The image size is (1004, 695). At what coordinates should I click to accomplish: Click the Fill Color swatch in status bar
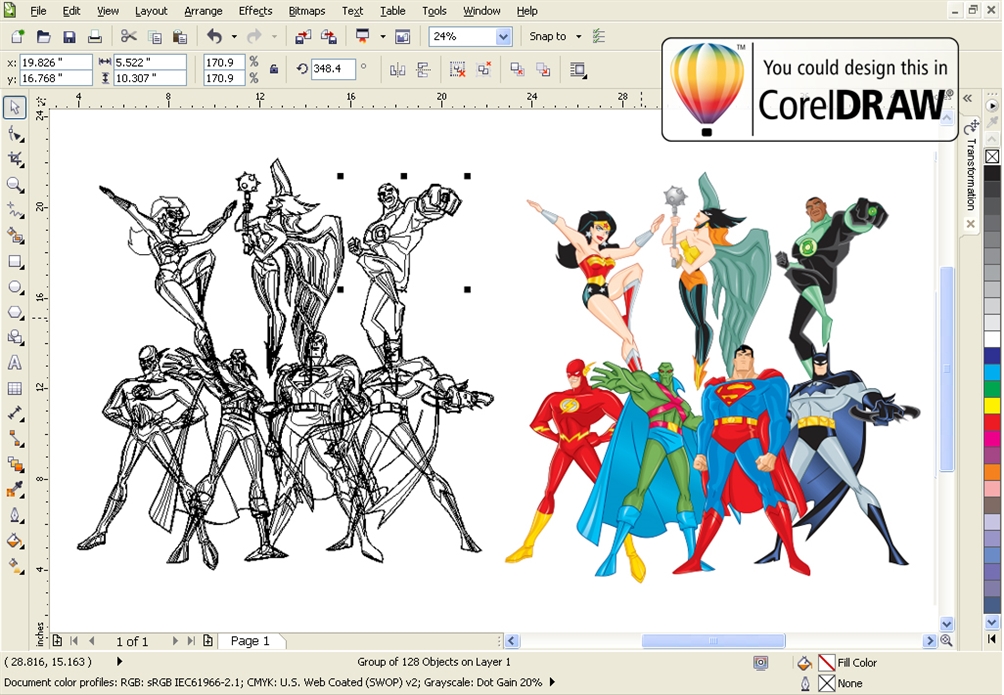pos(828,662)
